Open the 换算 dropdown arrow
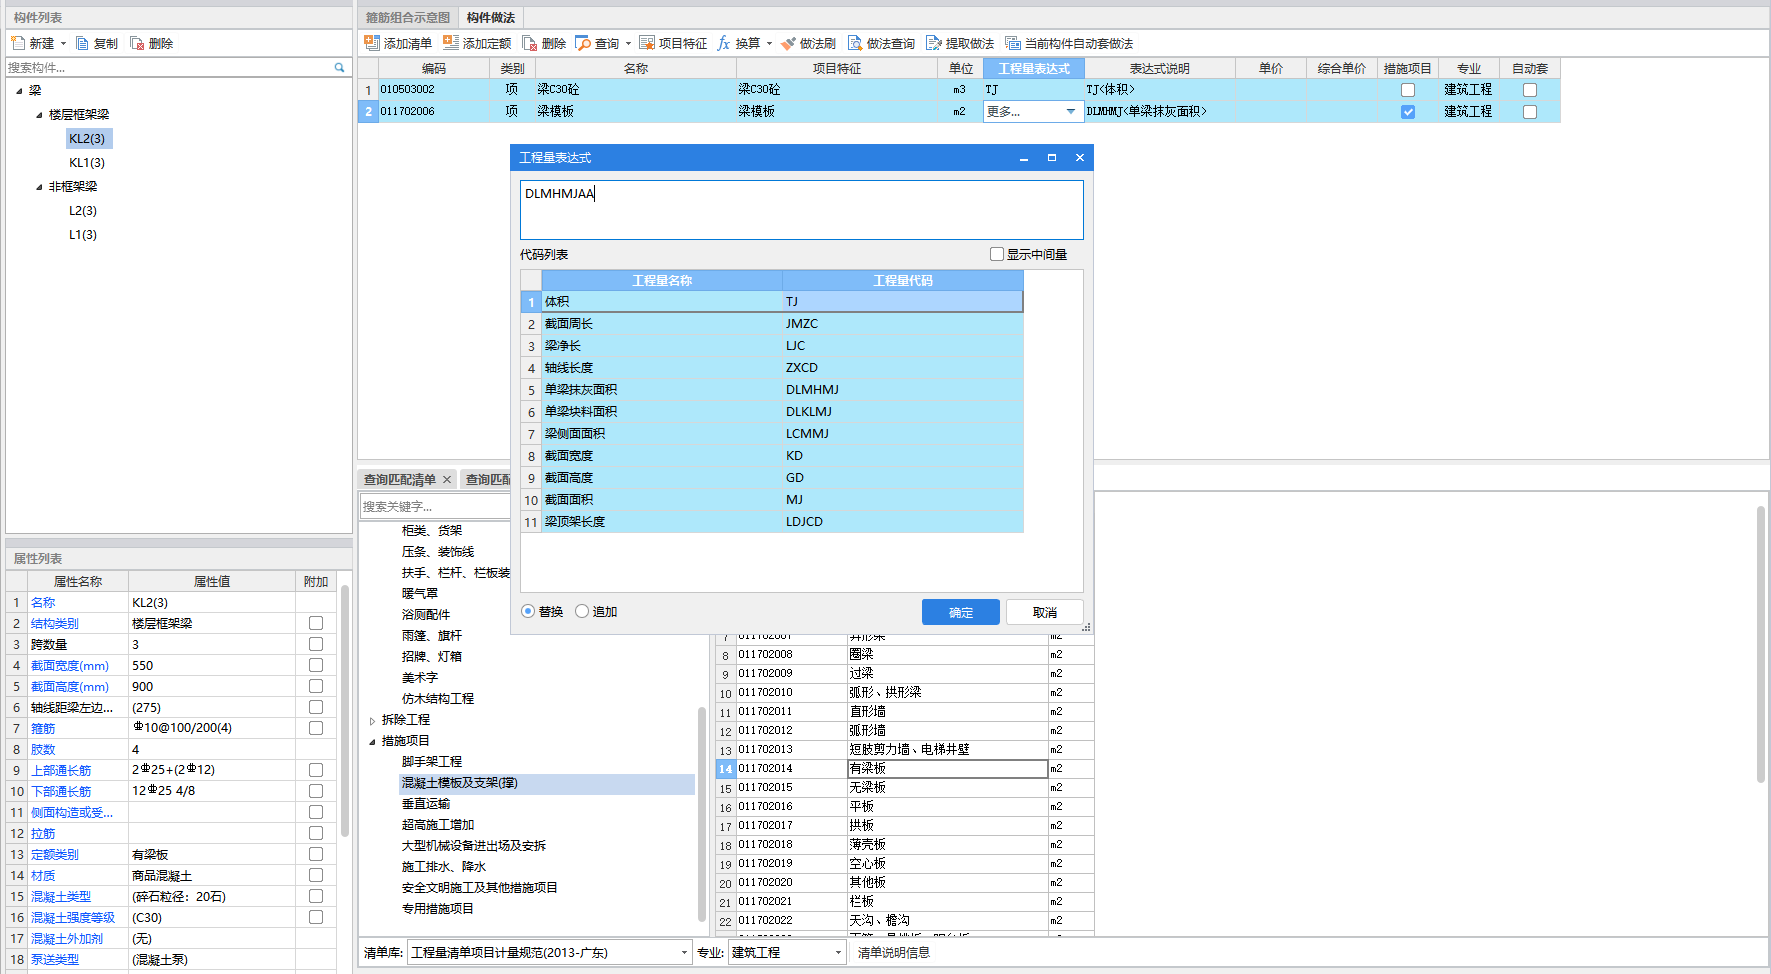The width and height of the screenshot is (1771, 974). pos(769,43)
